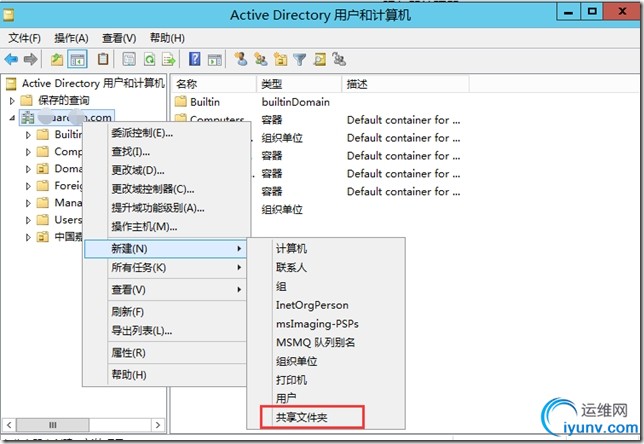
Task: Sort list by the 描述 column header
Action: click(405, 84)
